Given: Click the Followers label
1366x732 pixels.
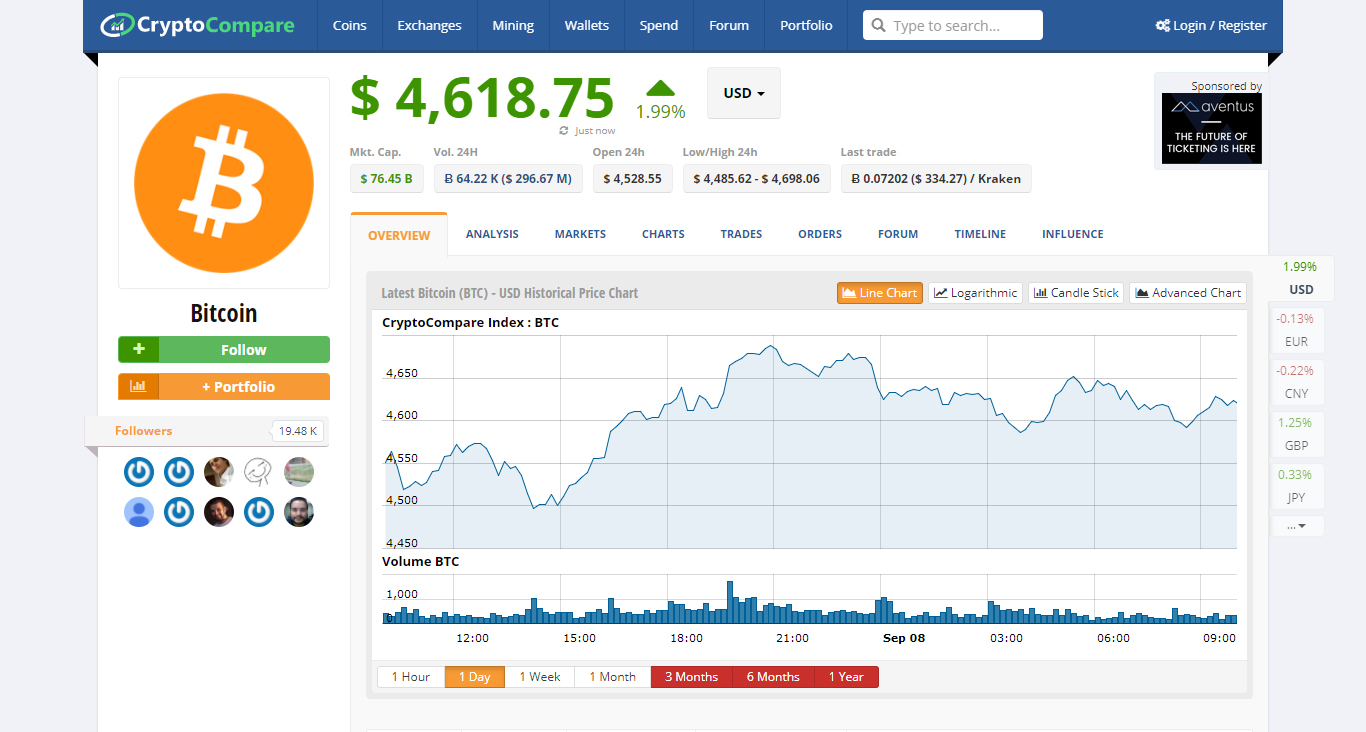Looking at the screenshot, I should click(143, 431).
